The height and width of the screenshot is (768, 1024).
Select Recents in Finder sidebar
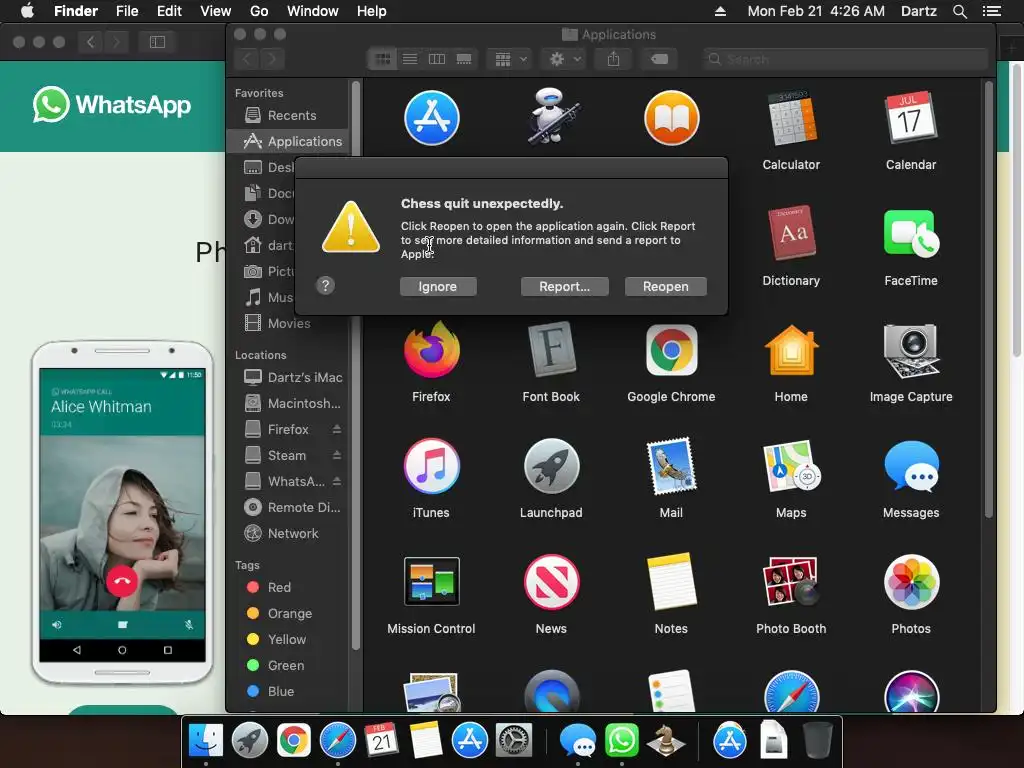pos(288,116)
